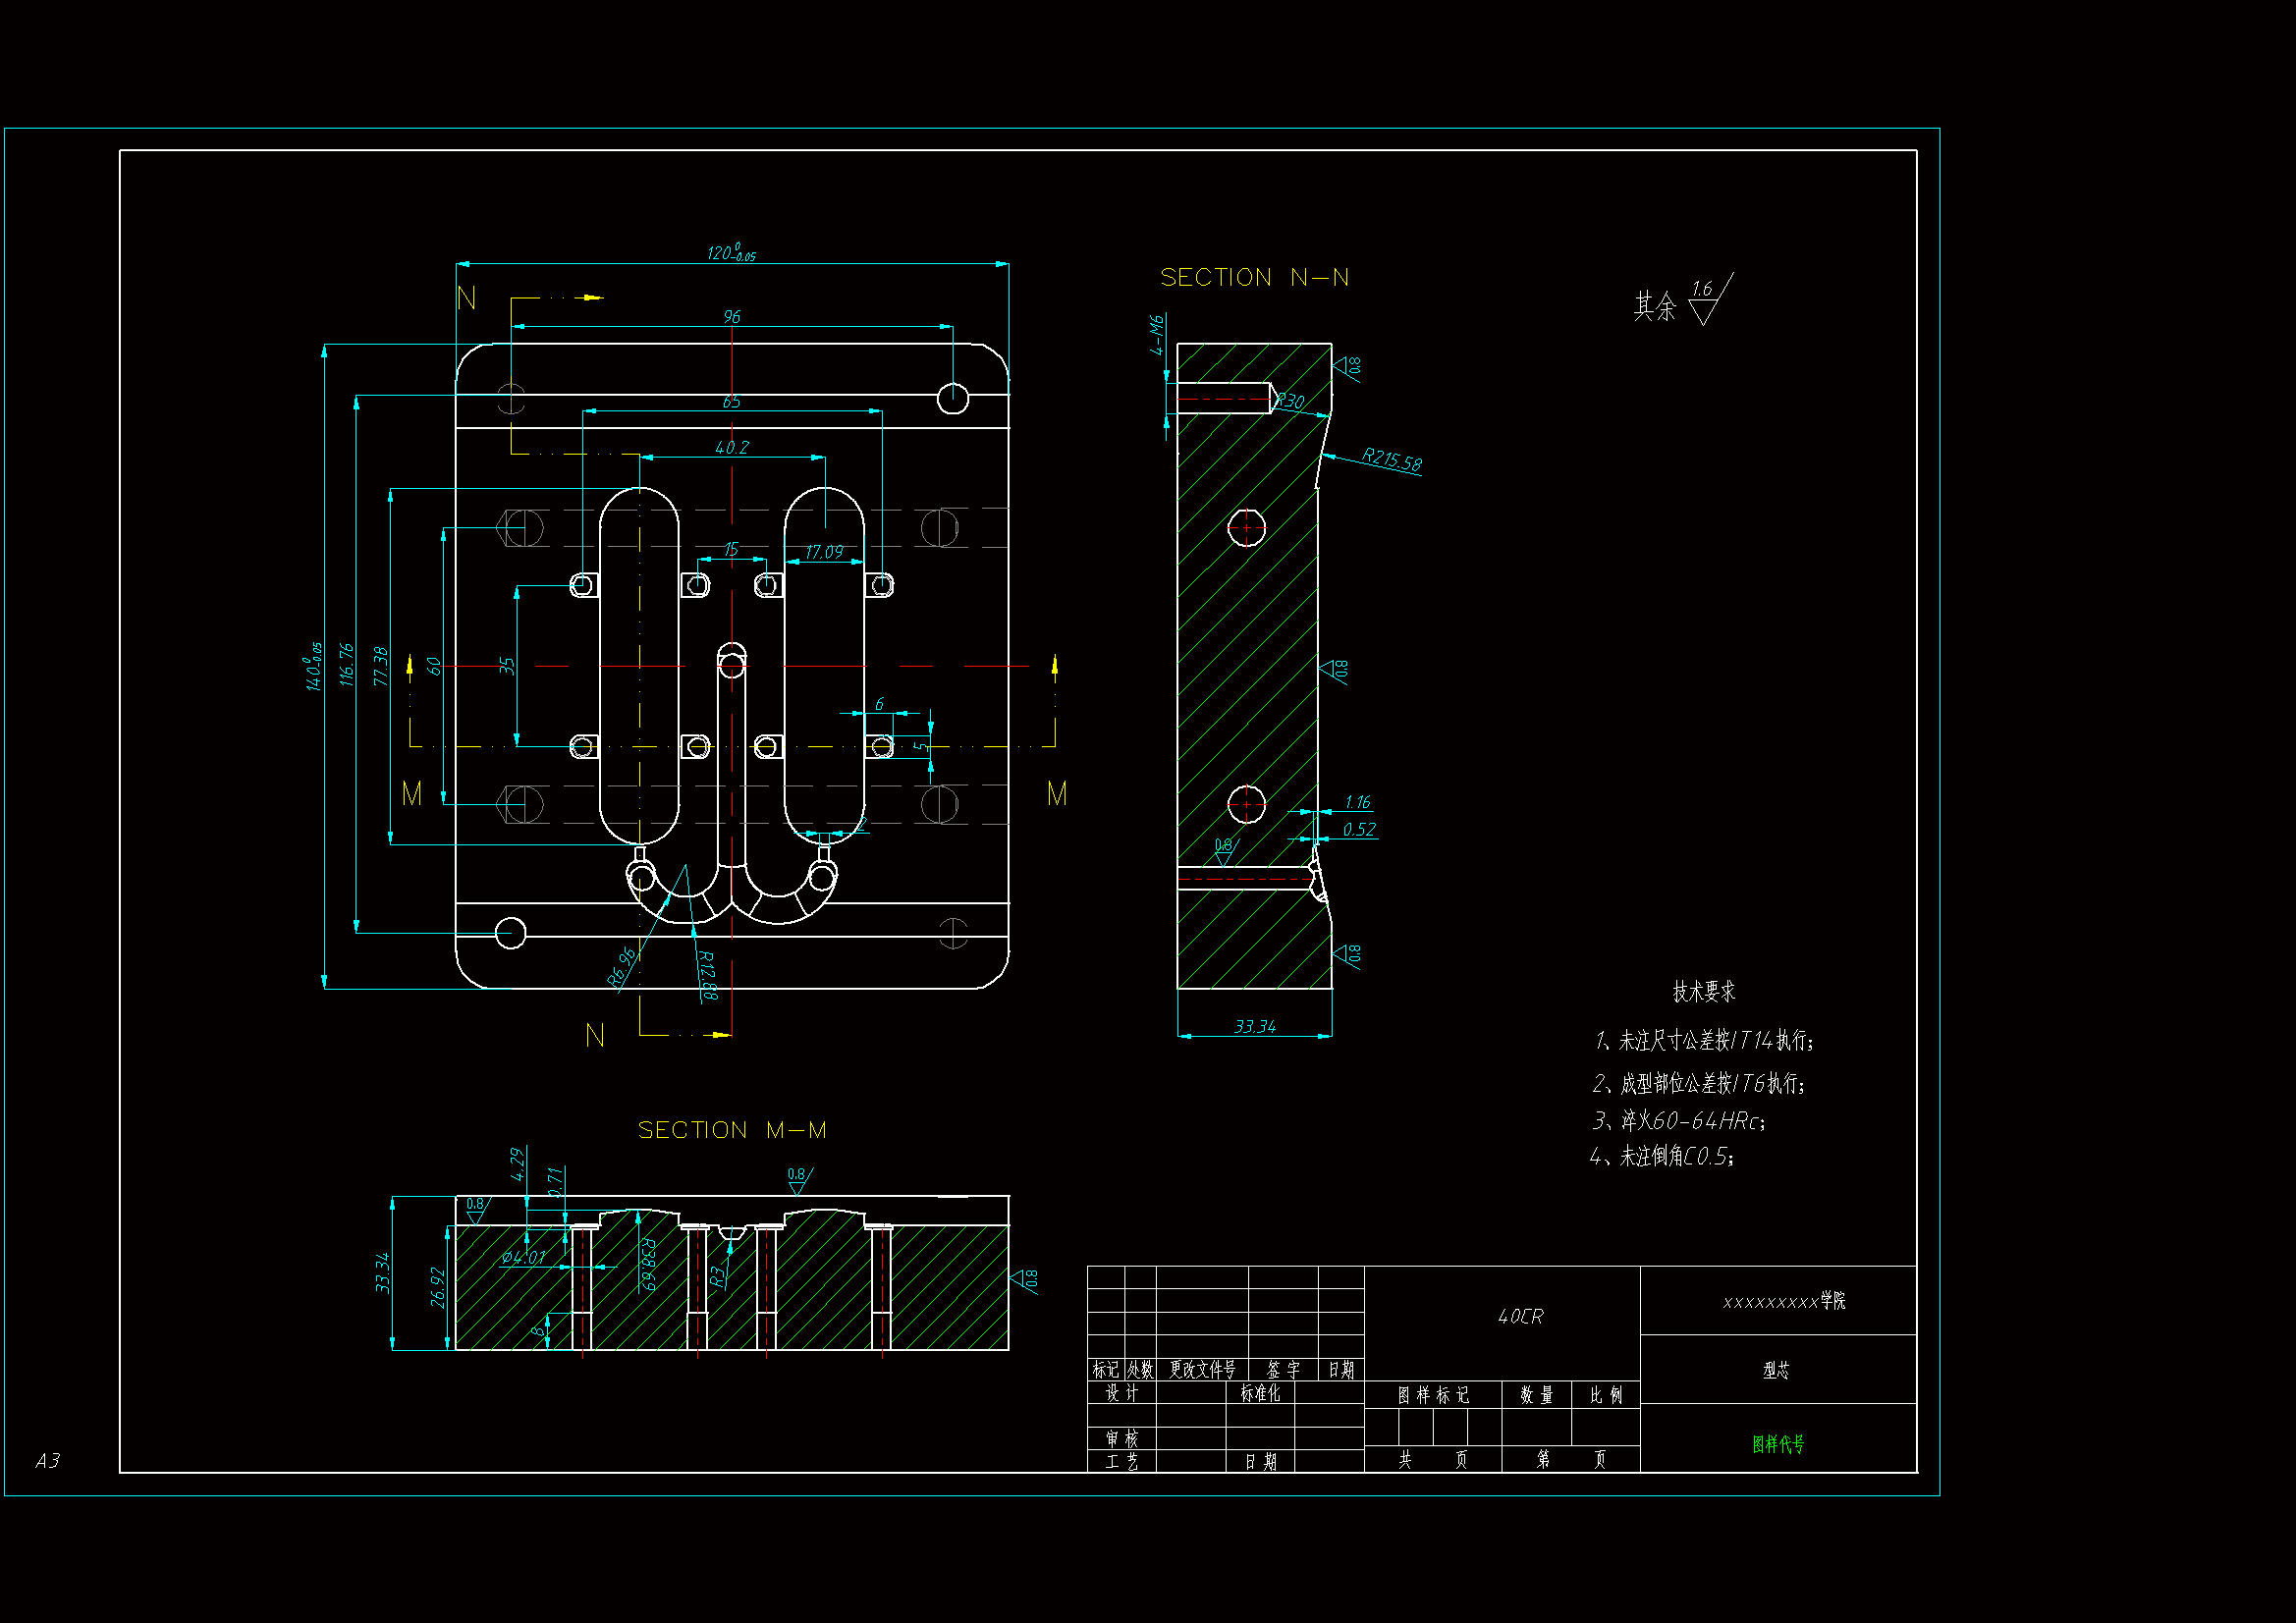Click the top-right mounting hole circle in plan view
The width and height of the screenshot is (2296, 1623).
(953, 398)
